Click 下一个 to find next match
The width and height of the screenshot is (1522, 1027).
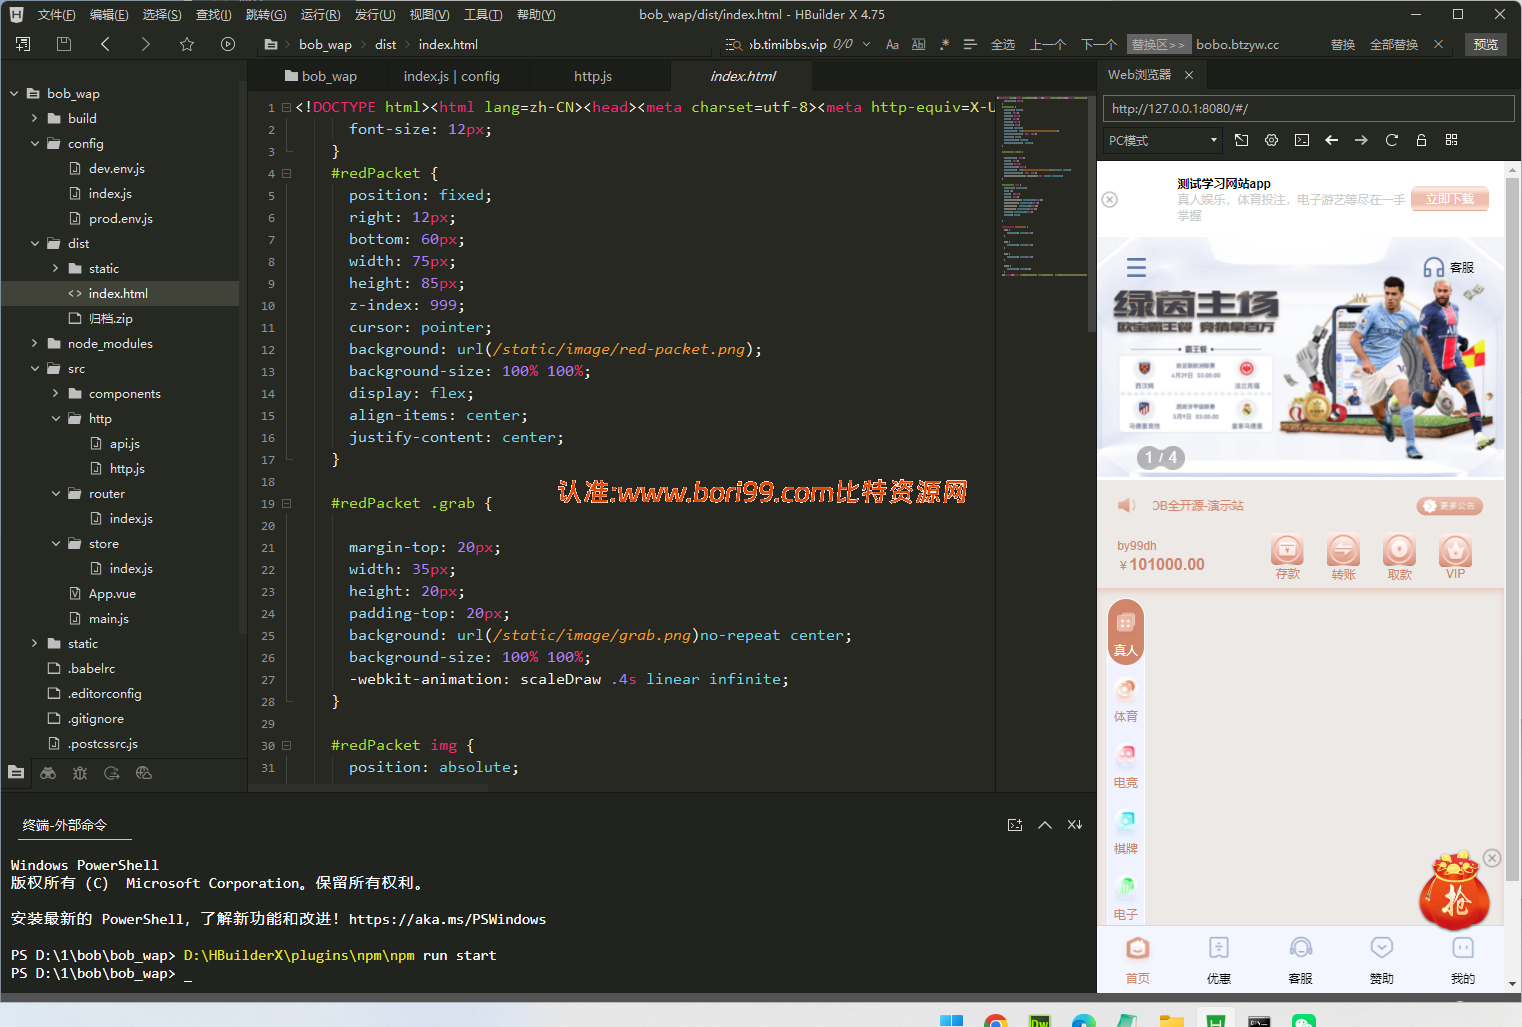point(1099,45)
